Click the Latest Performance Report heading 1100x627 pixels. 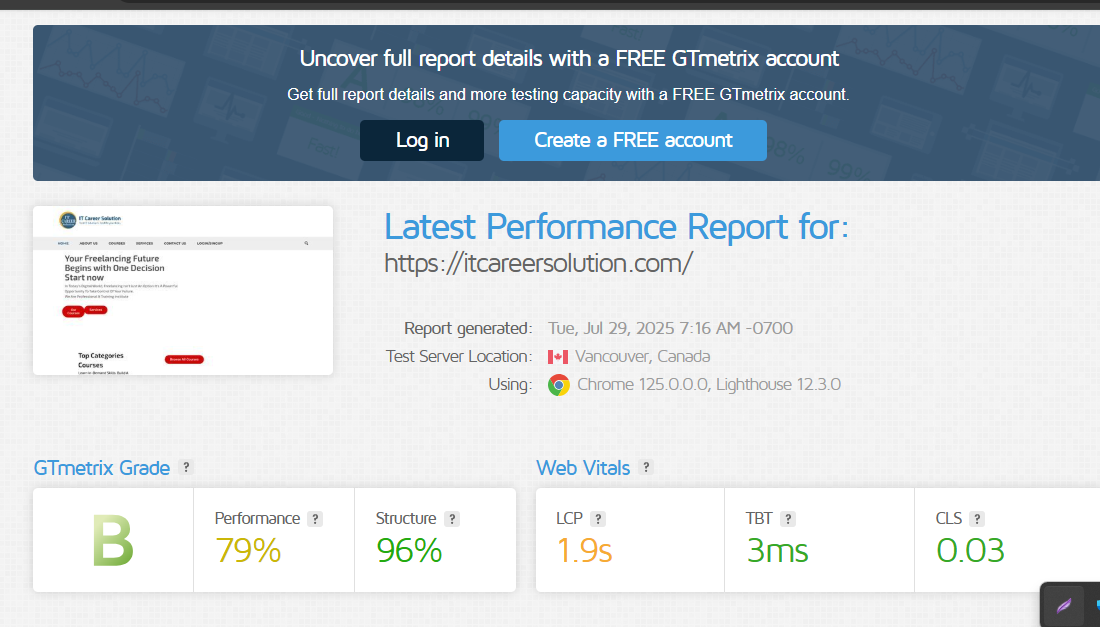tap(617, 226)
